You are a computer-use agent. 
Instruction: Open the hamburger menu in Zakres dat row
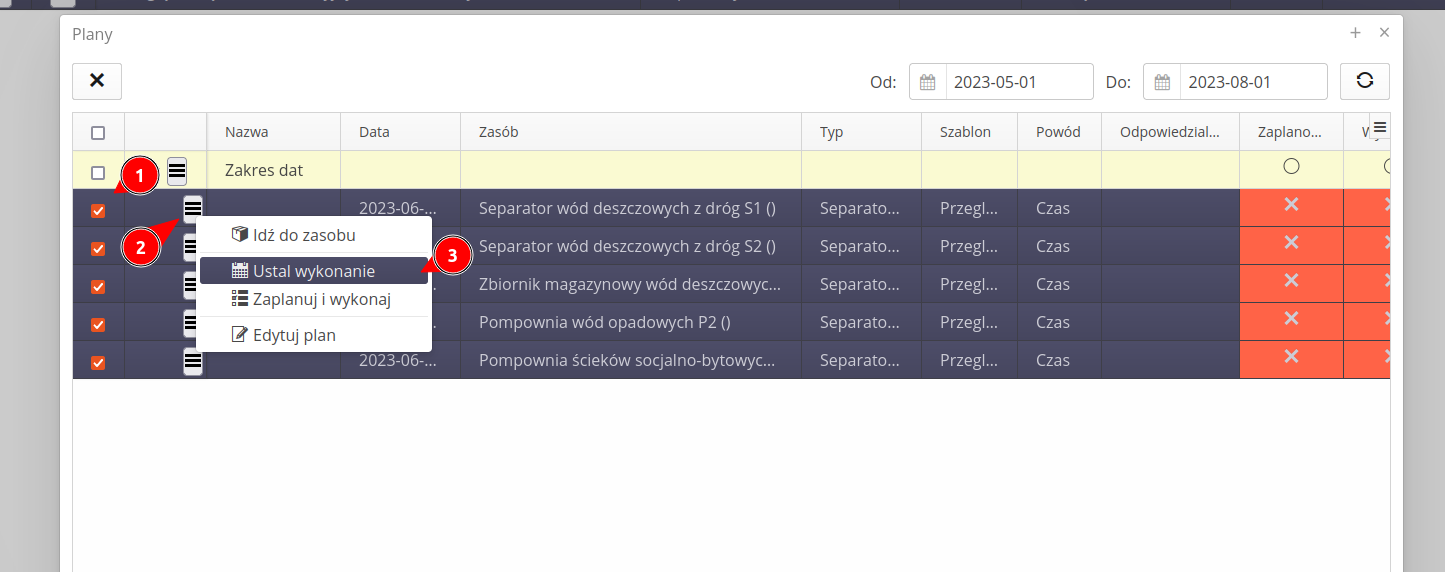coord(177,171)
